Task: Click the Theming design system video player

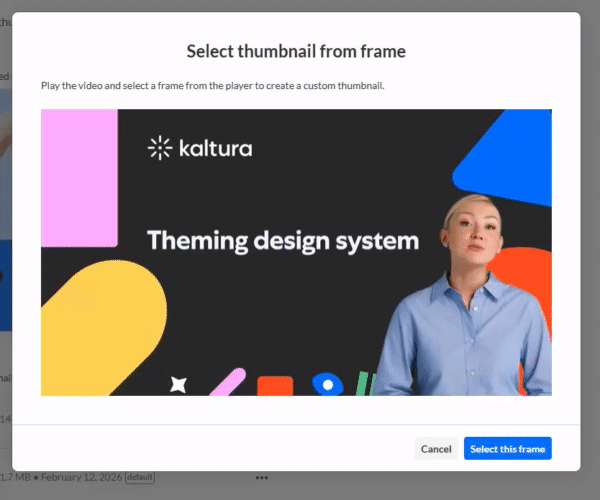Action: [296, 252]
